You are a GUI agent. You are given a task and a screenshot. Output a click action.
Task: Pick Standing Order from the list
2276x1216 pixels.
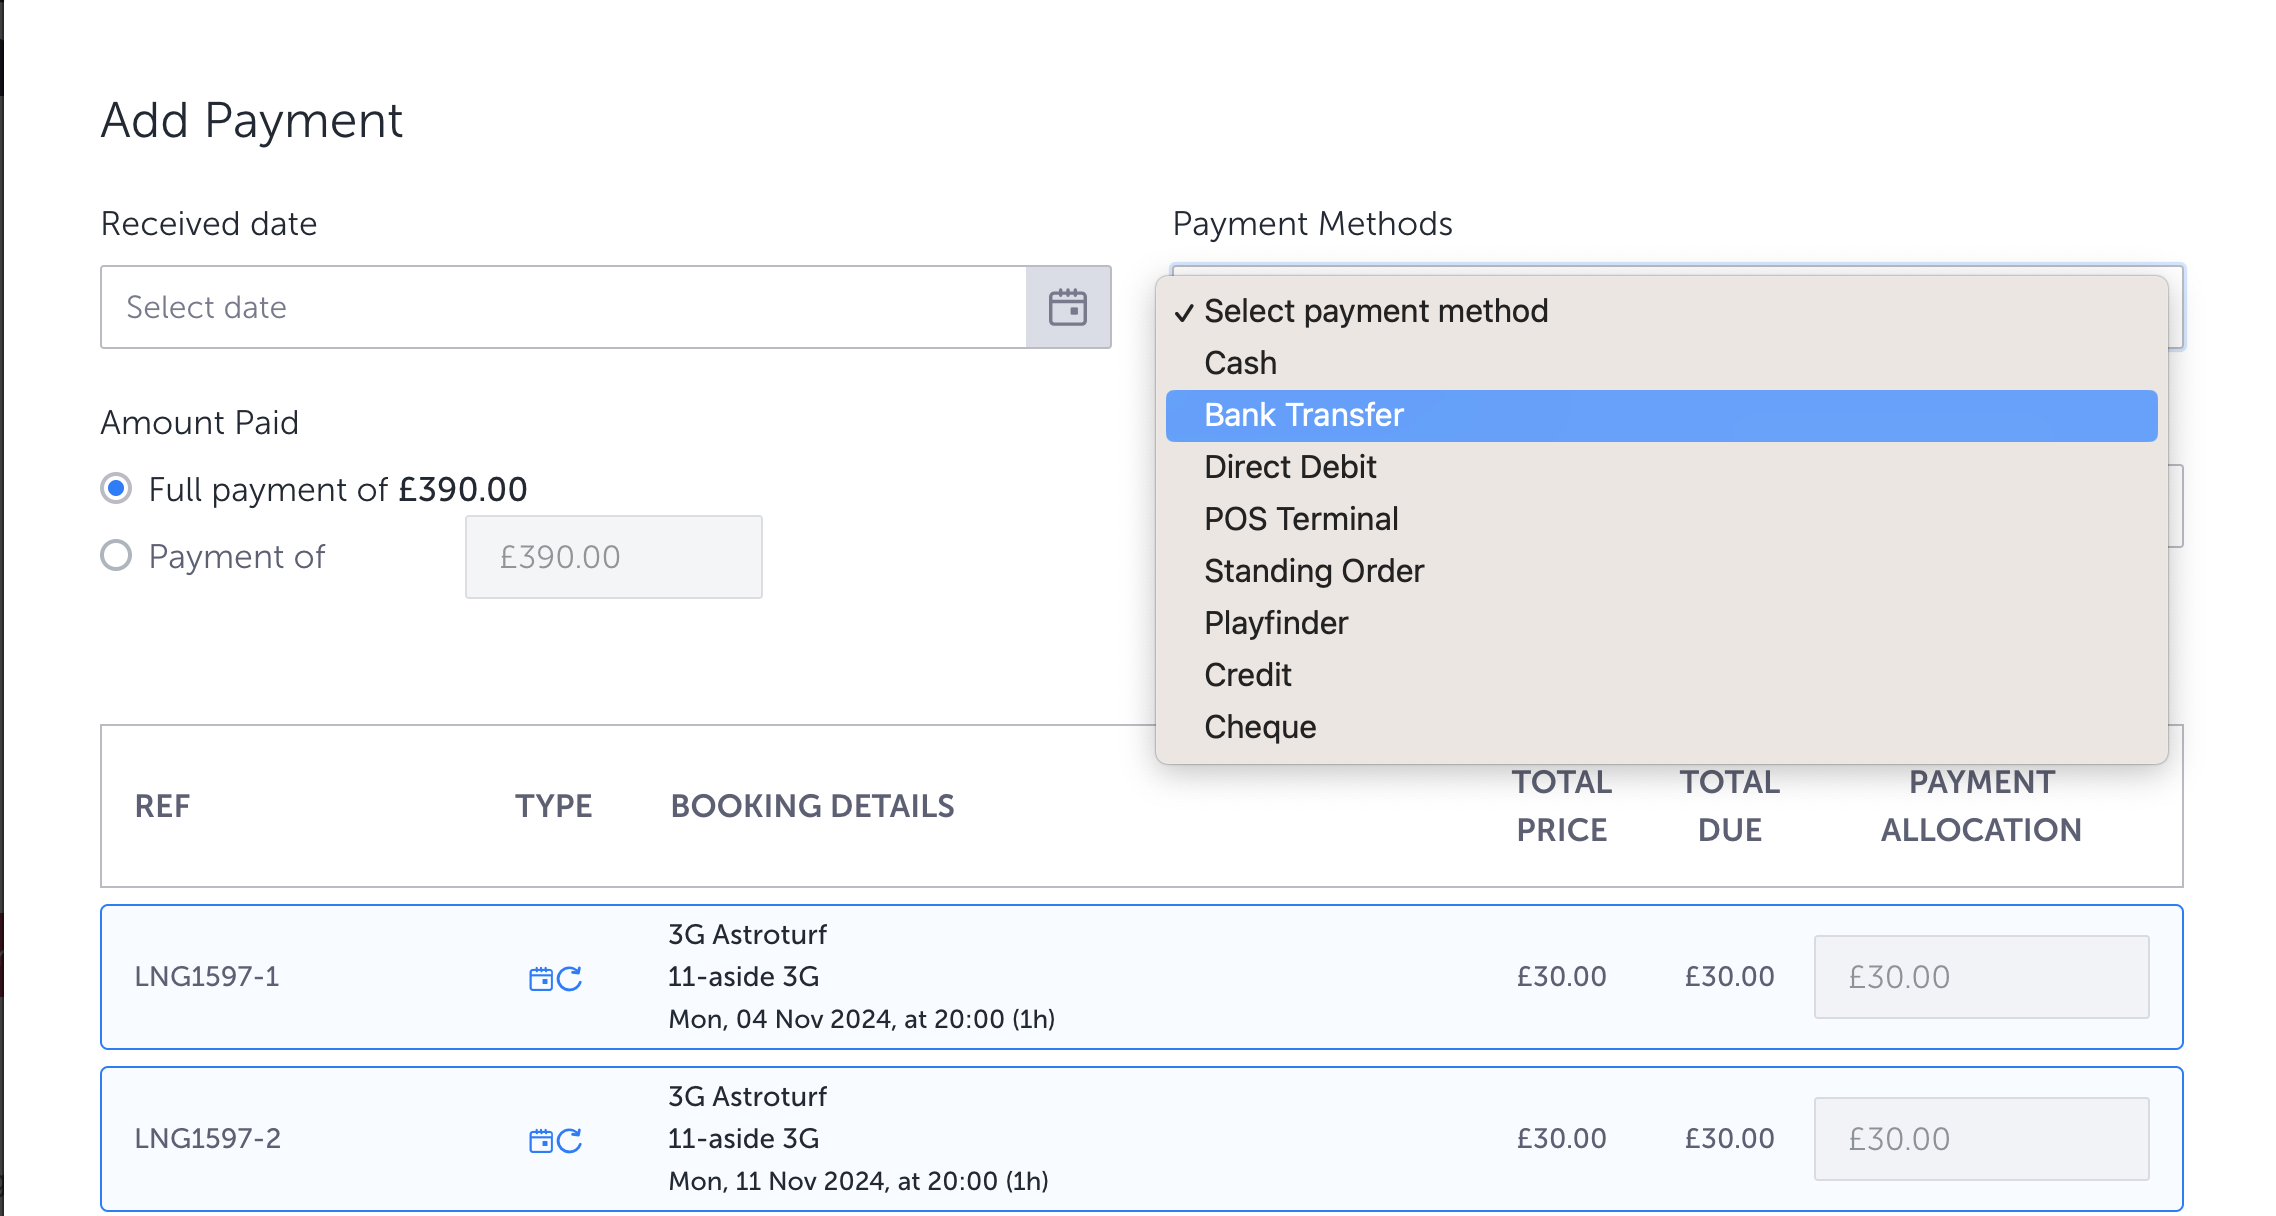pos(1313,571)
